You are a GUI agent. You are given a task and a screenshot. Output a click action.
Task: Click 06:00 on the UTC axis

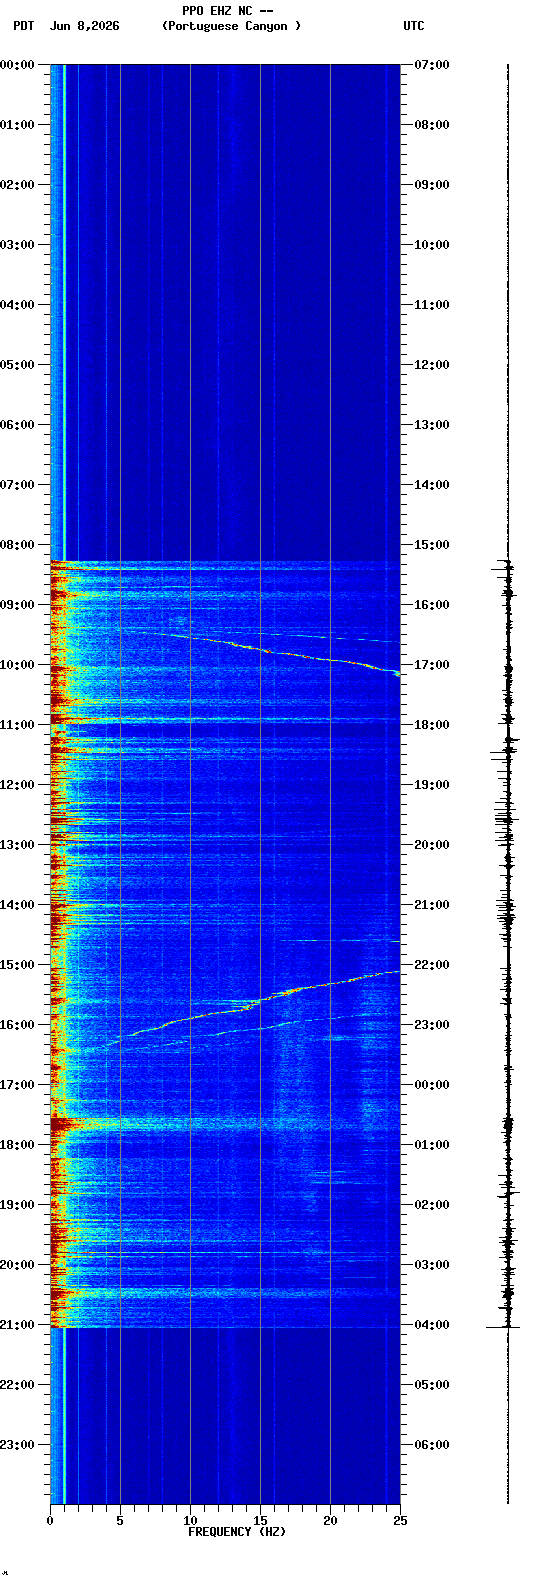(432, 1445)
